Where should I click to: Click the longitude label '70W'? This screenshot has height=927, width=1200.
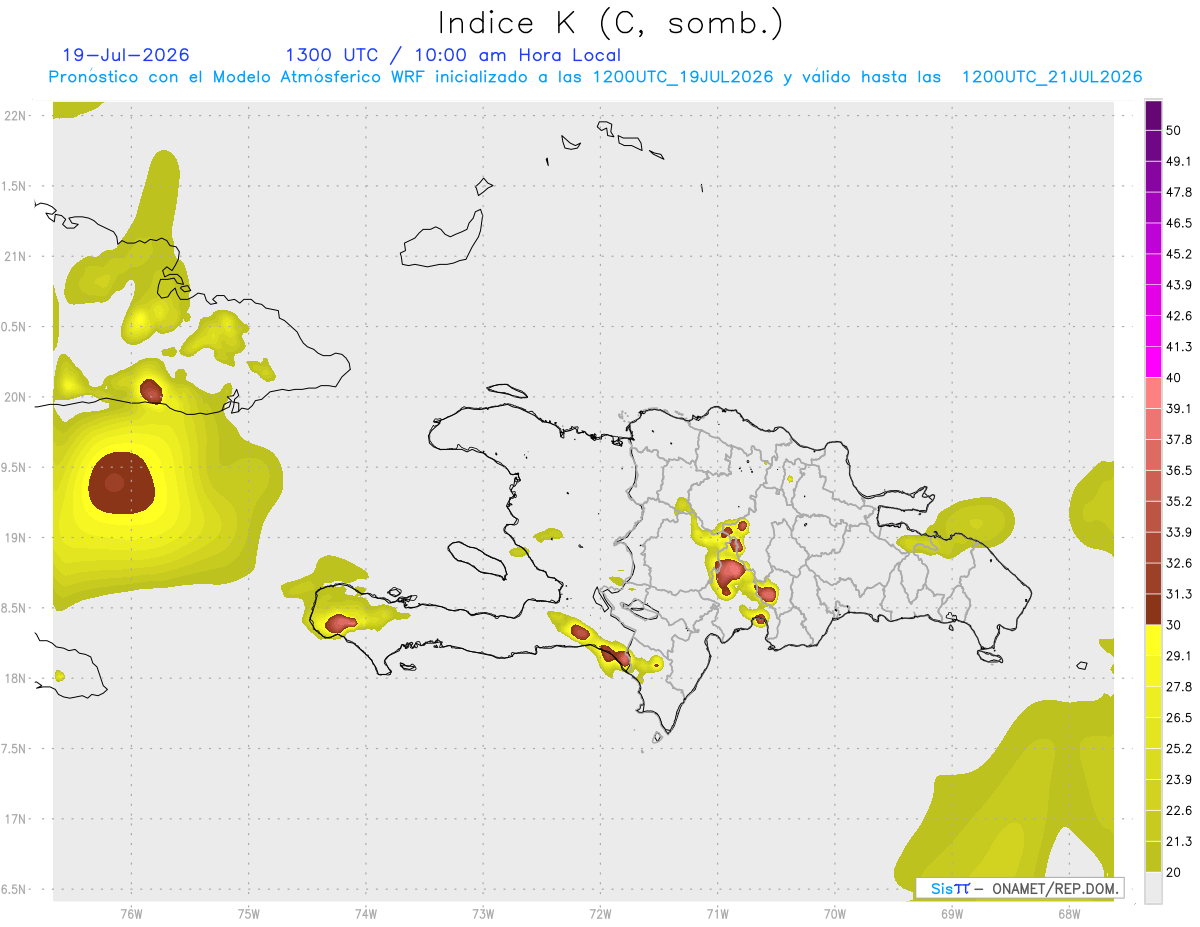pyautogui.click(x=834, y=913)
